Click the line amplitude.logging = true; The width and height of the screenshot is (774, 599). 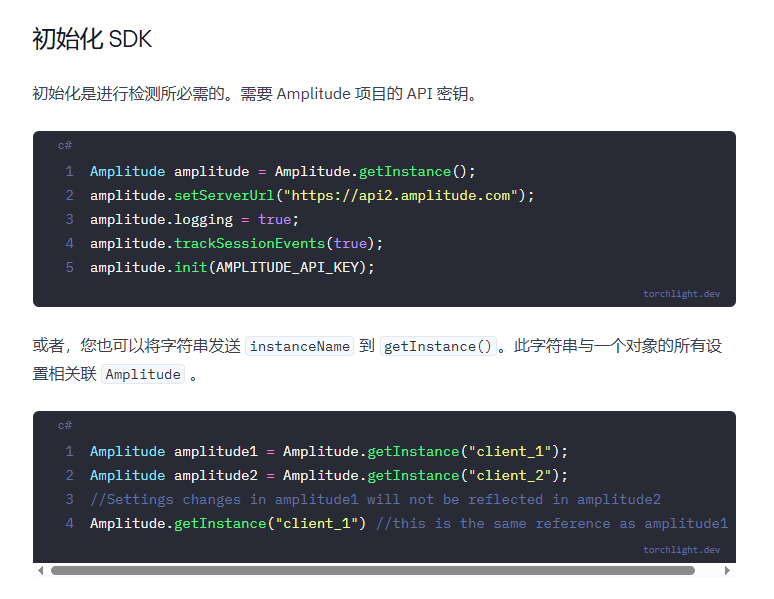pyautogui.click(x=194, y=220)
